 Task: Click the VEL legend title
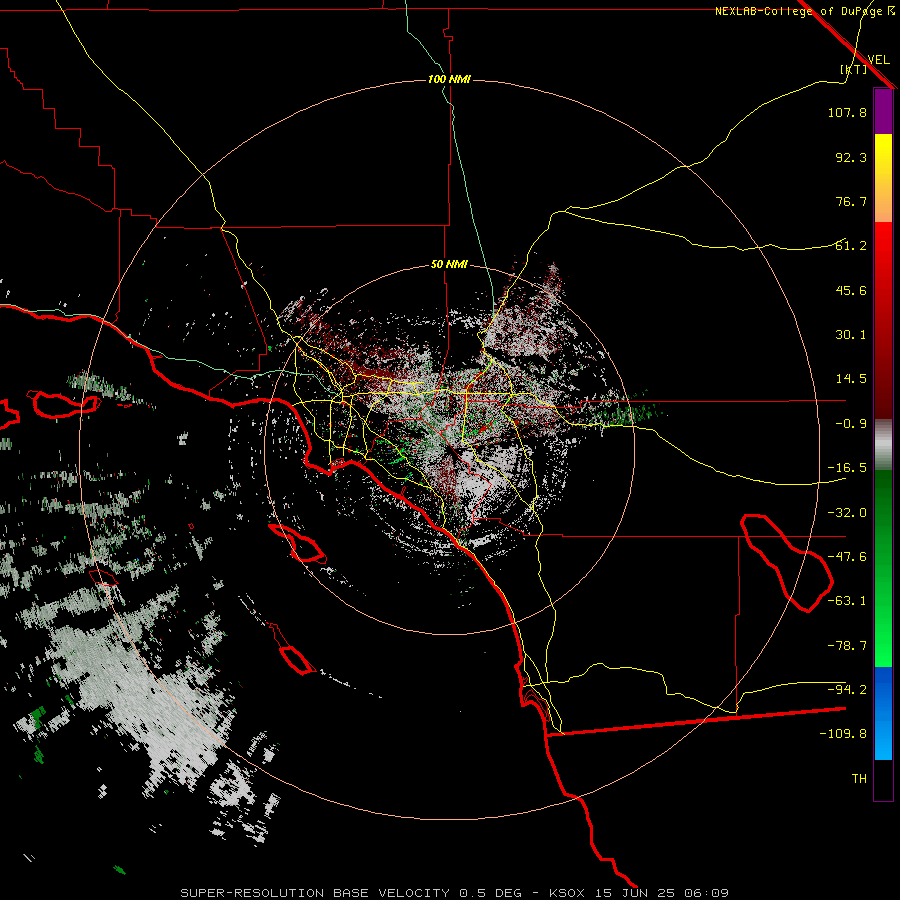(x=878, y=60)
